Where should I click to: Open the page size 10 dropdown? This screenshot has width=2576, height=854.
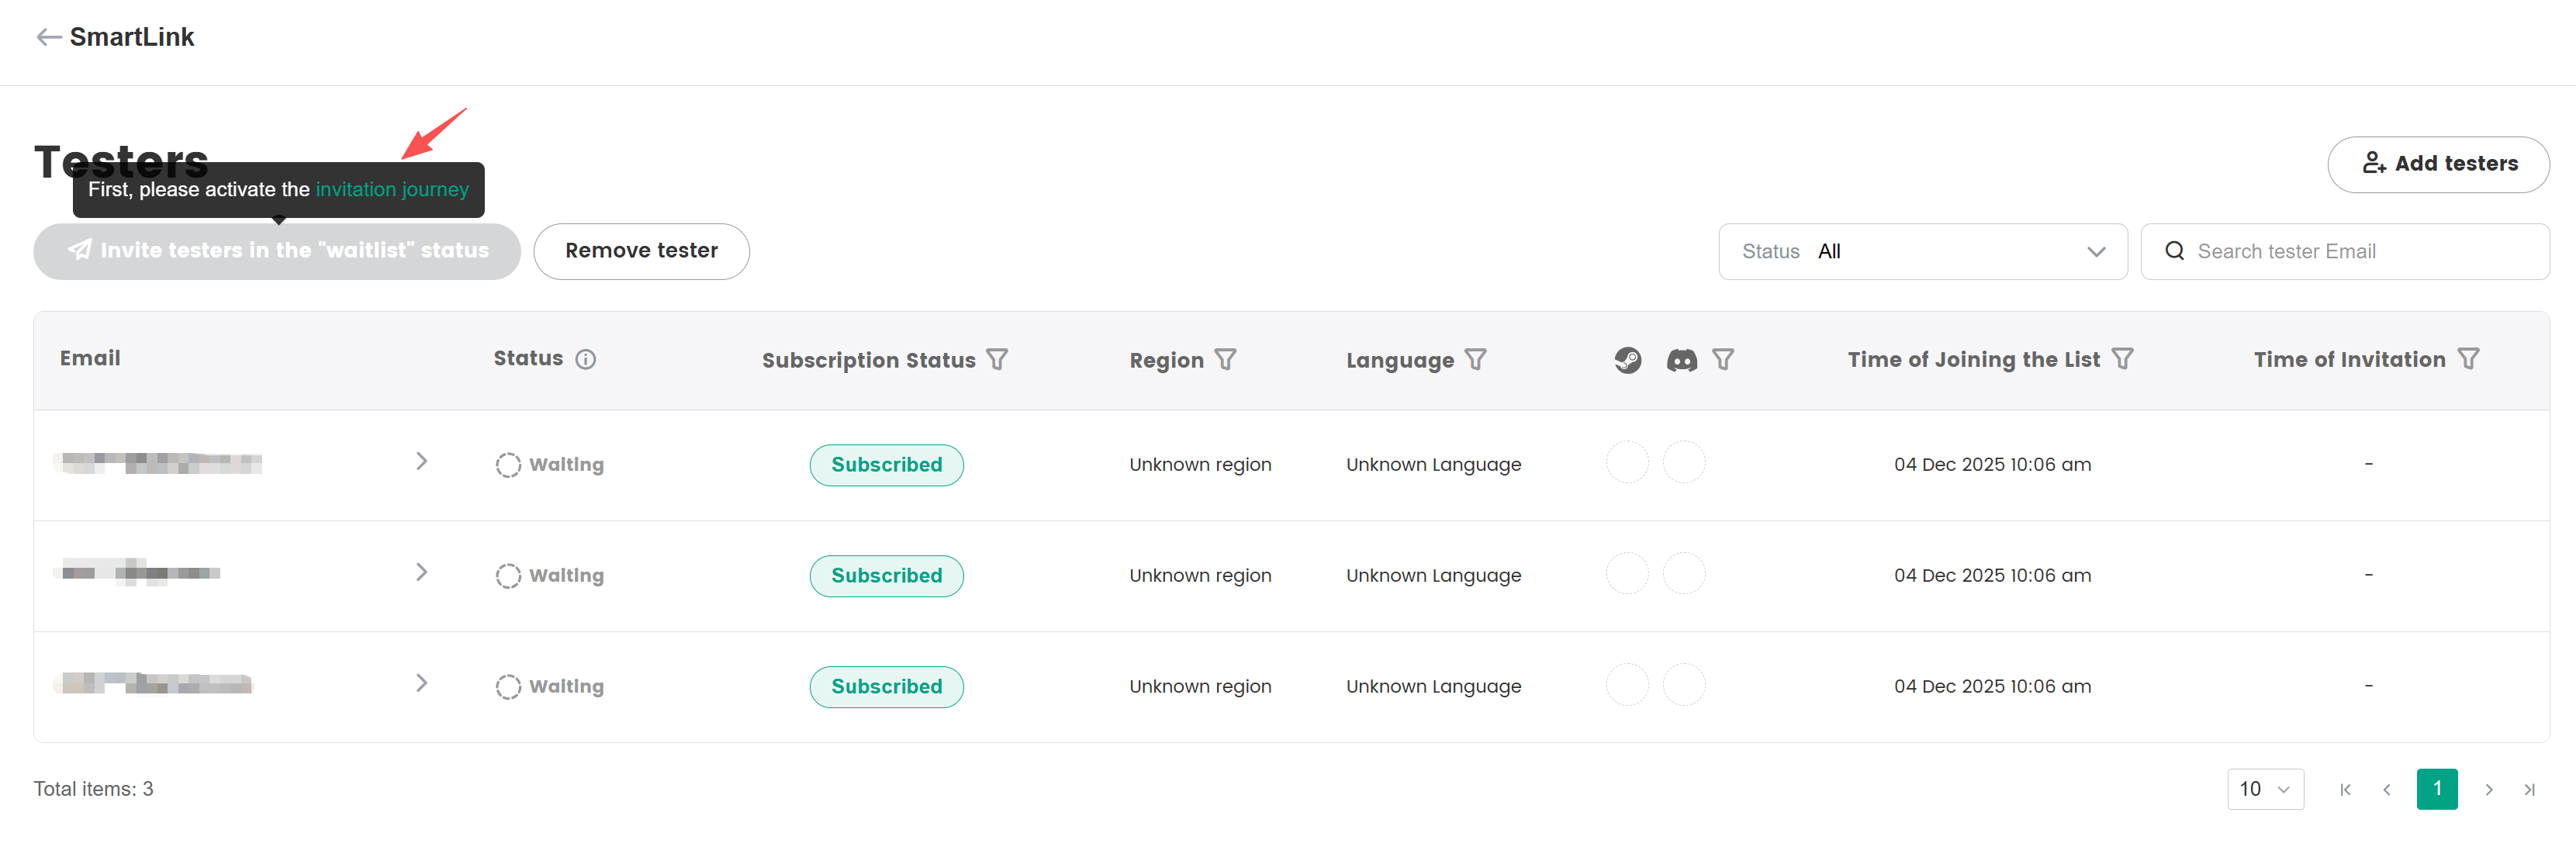click(2265, 789)
